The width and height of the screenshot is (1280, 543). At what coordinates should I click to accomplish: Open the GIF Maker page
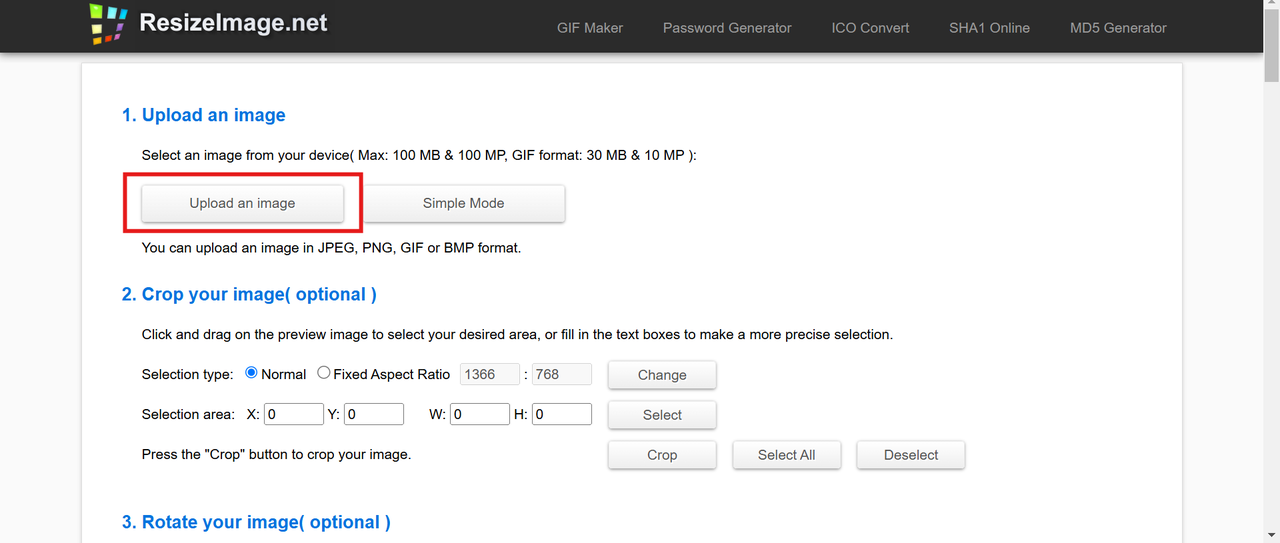pos(590,28)
